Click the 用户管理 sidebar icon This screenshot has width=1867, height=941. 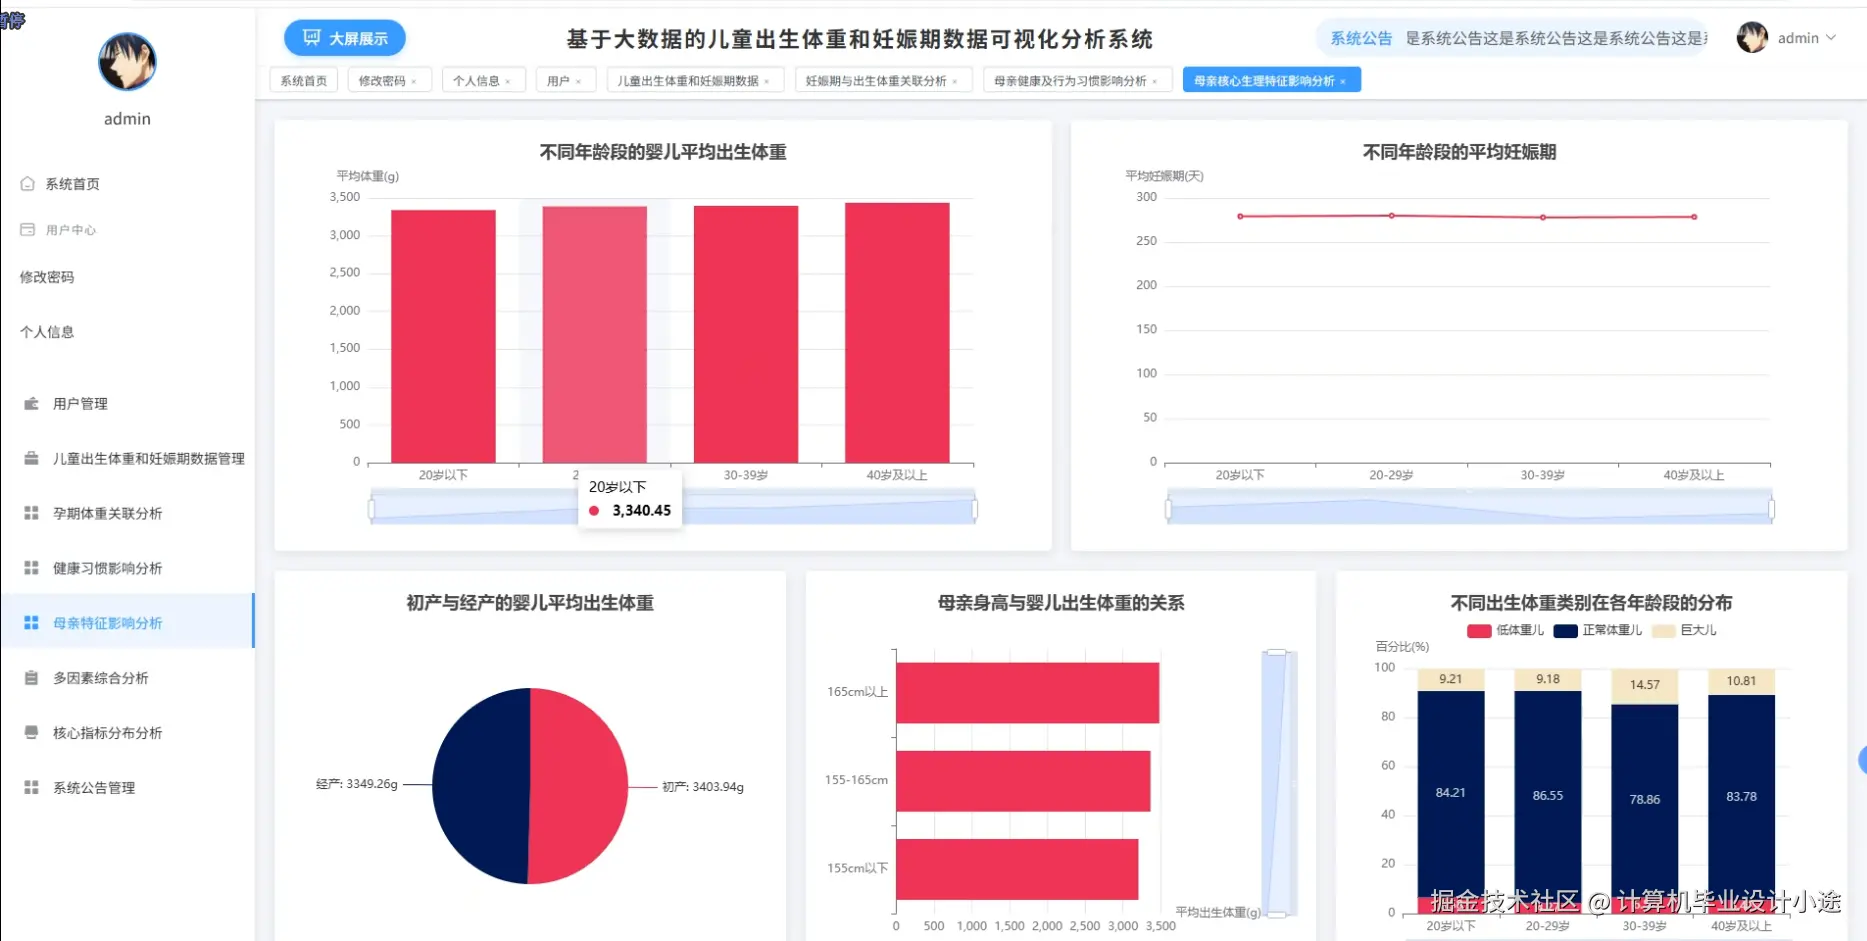[29, 403]
